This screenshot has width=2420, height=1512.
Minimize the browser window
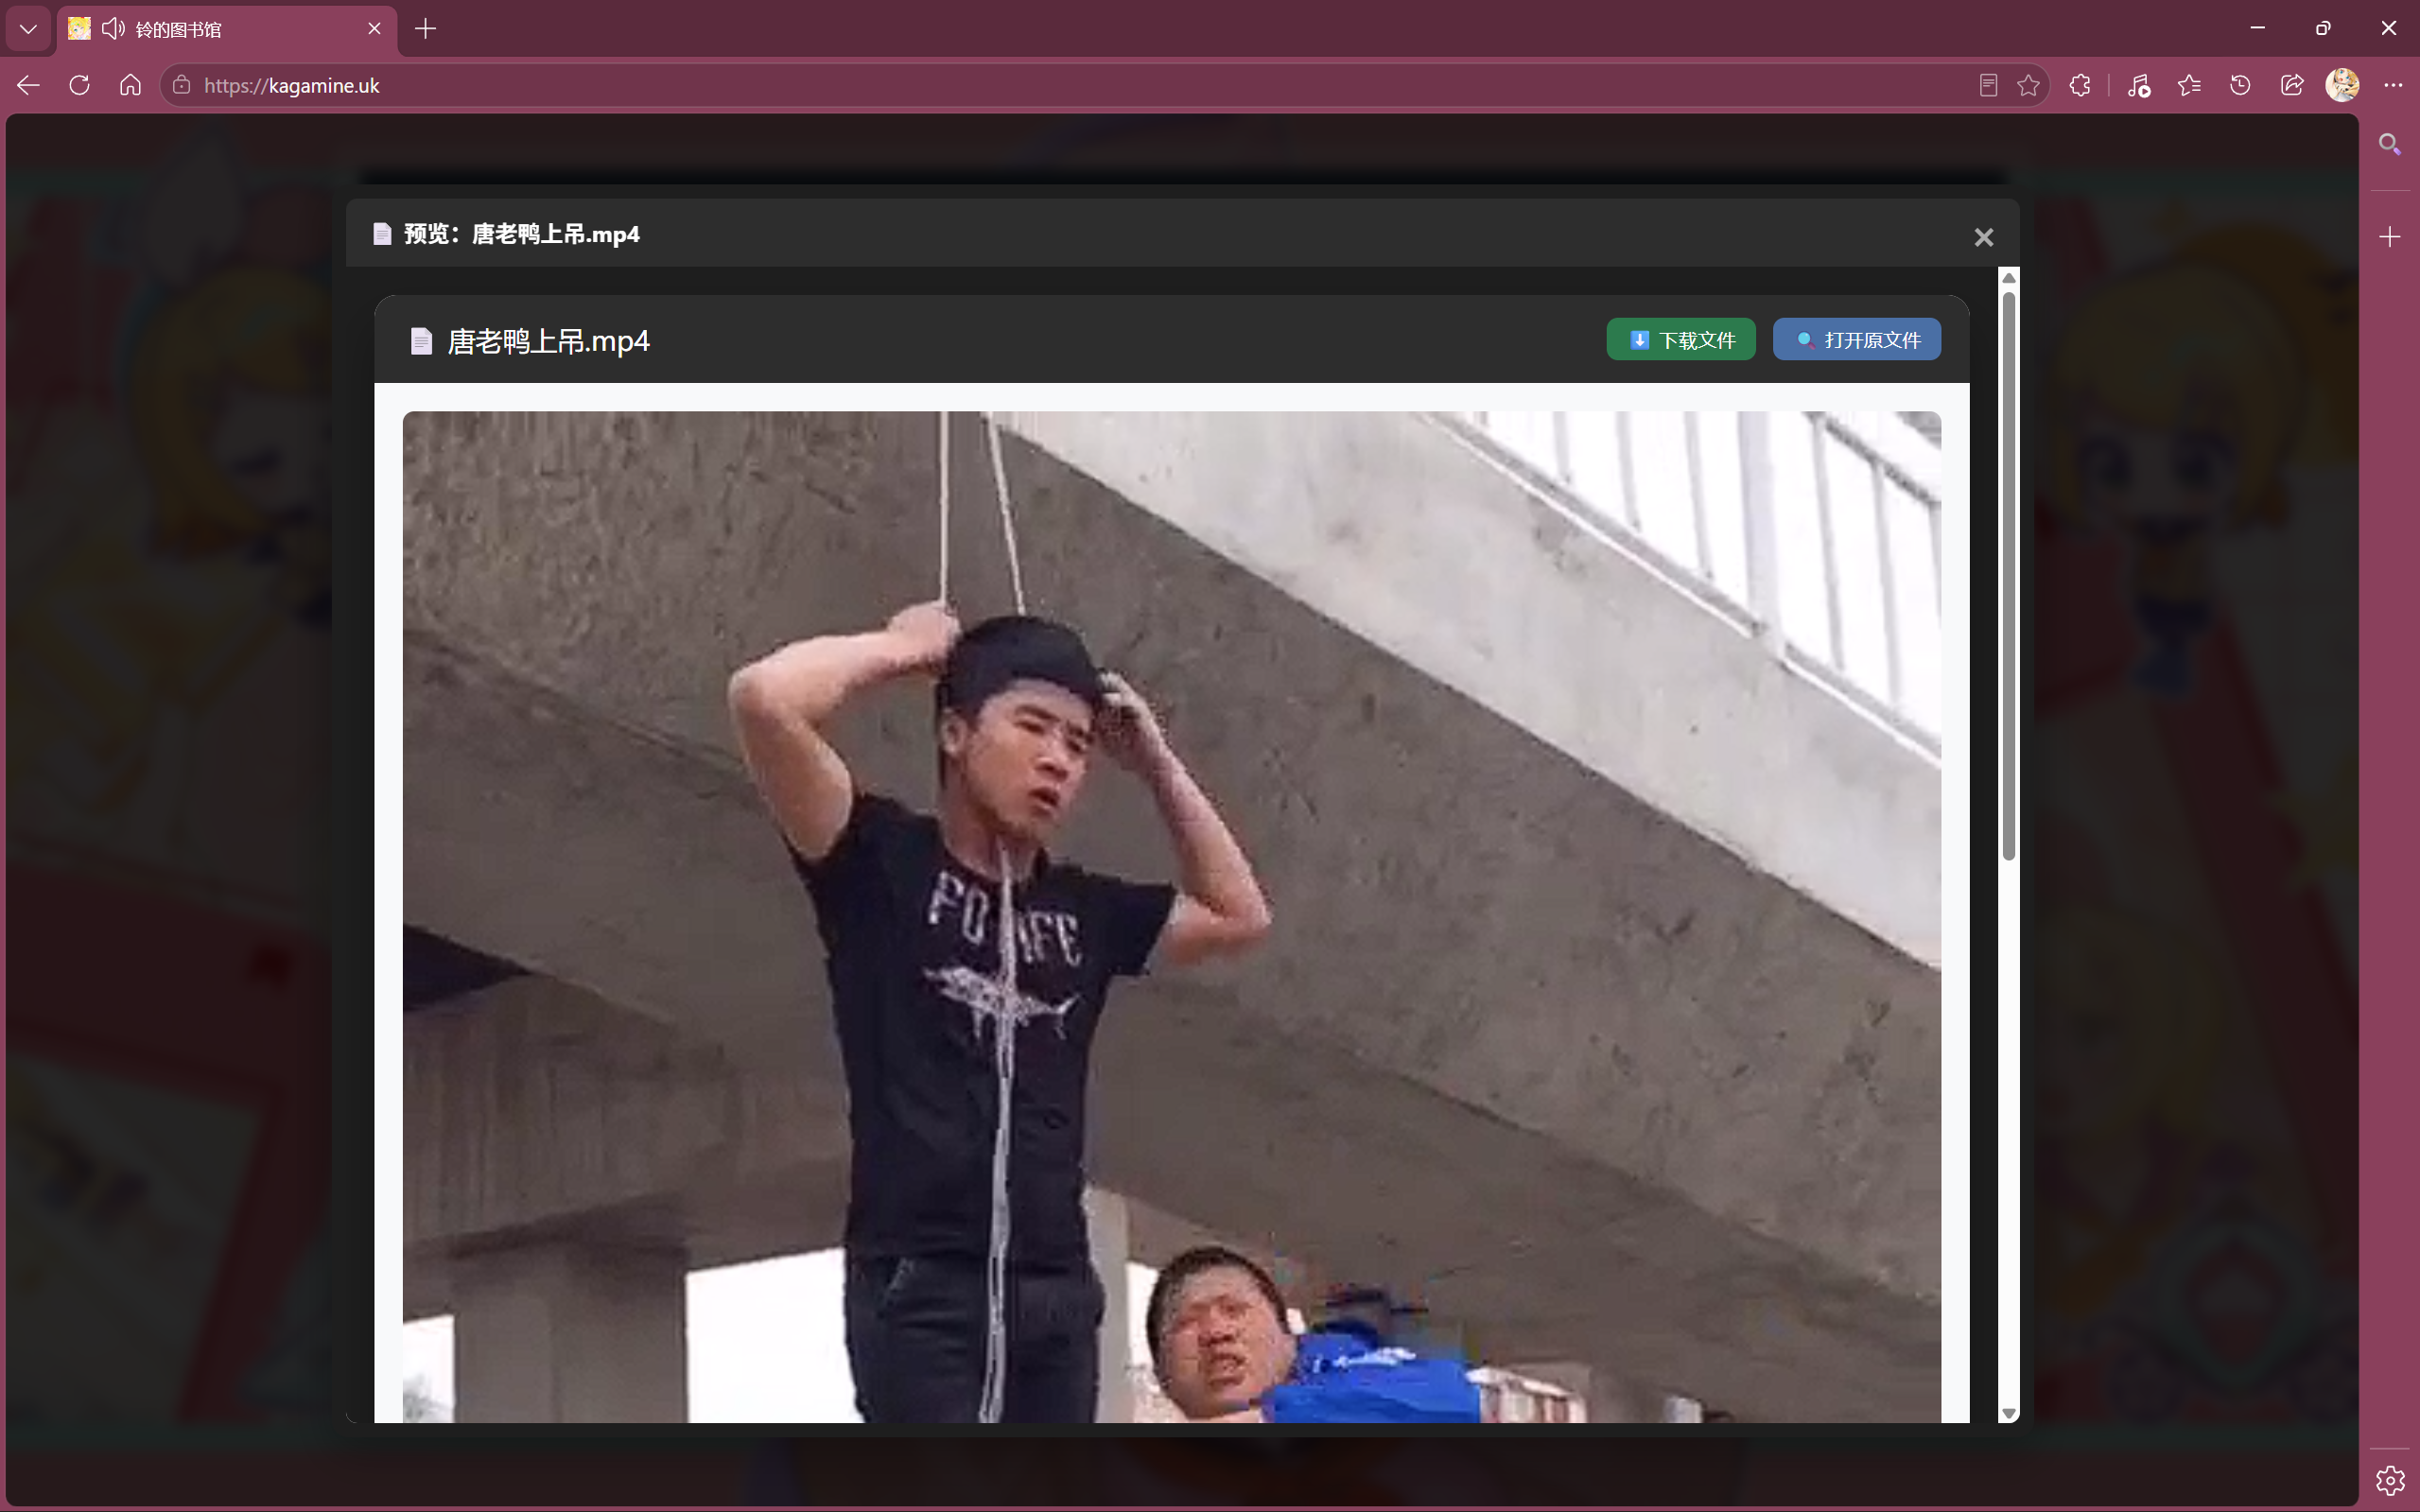point(2258,28)
